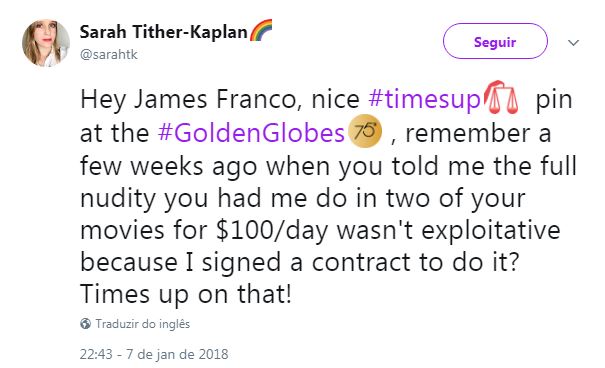Click the Seguir follow button
The height and width of the screenshot is (368, 605).
pos(495,41)
